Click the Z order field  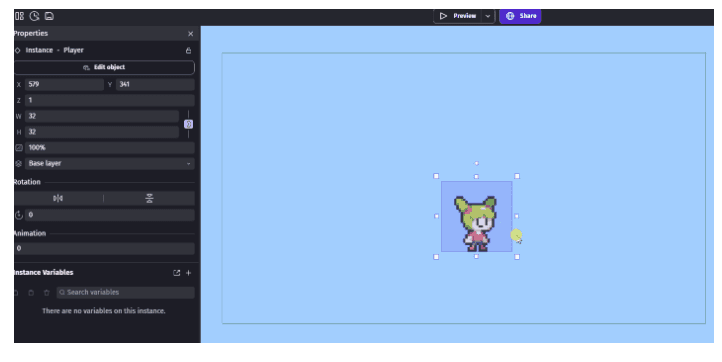pyautogui.click(x=110, y=100)
